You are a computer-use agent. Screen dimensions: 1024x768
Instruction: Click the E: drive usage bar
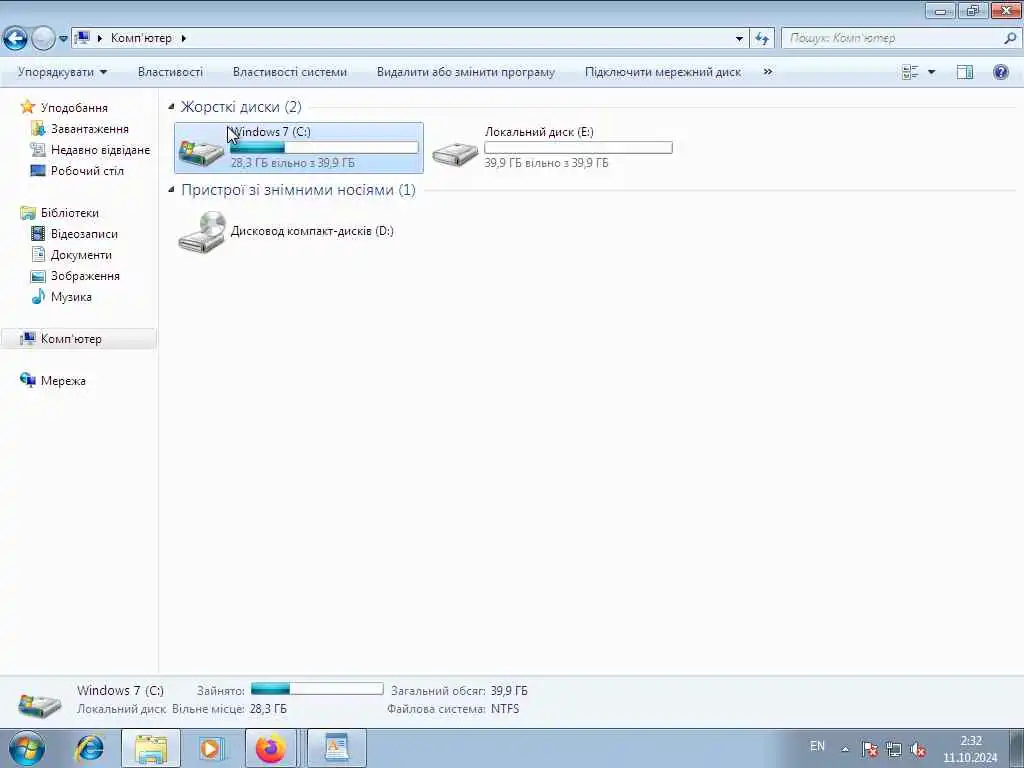pyautogui.click(x=578, y=148)
